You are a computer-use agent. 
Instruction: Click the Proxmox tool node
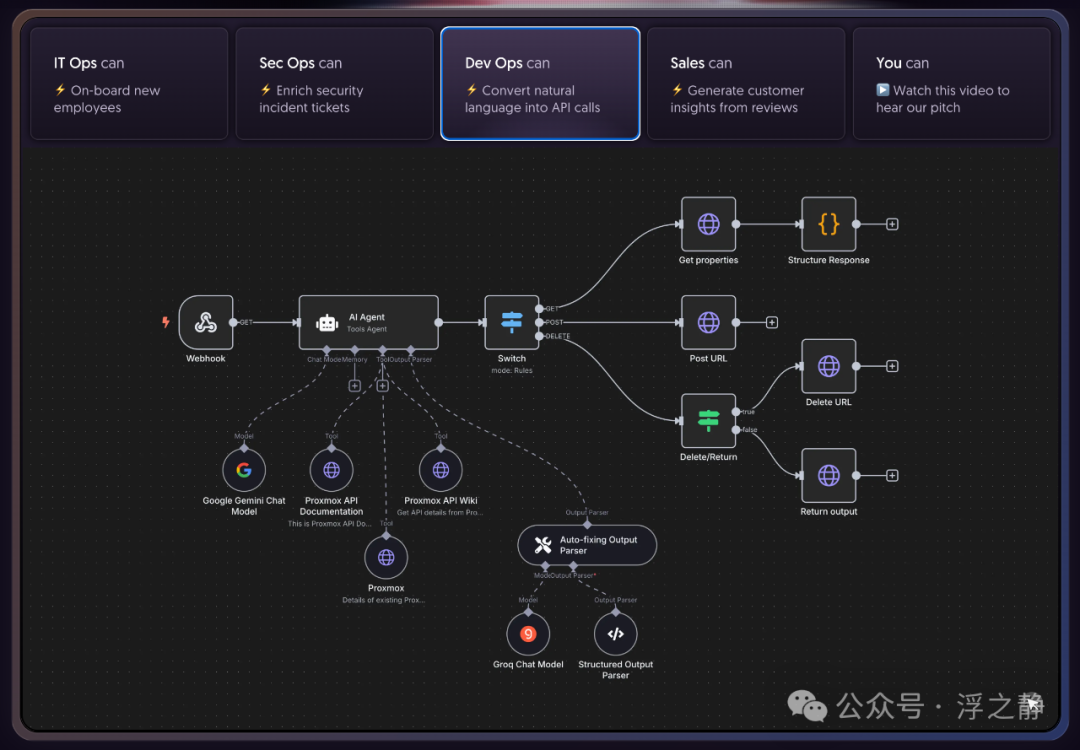(386, 557)
